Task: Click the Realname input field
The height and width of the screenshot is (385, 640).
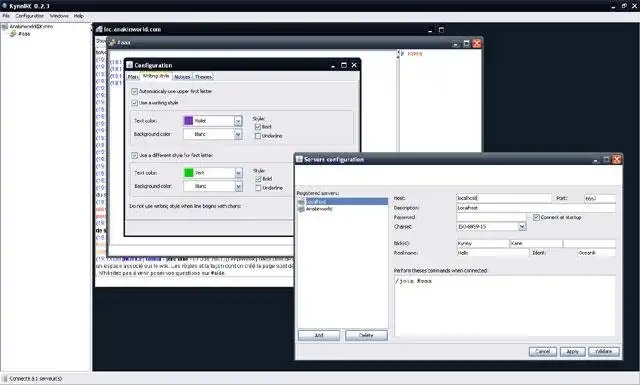Action: tap(492, 253)
